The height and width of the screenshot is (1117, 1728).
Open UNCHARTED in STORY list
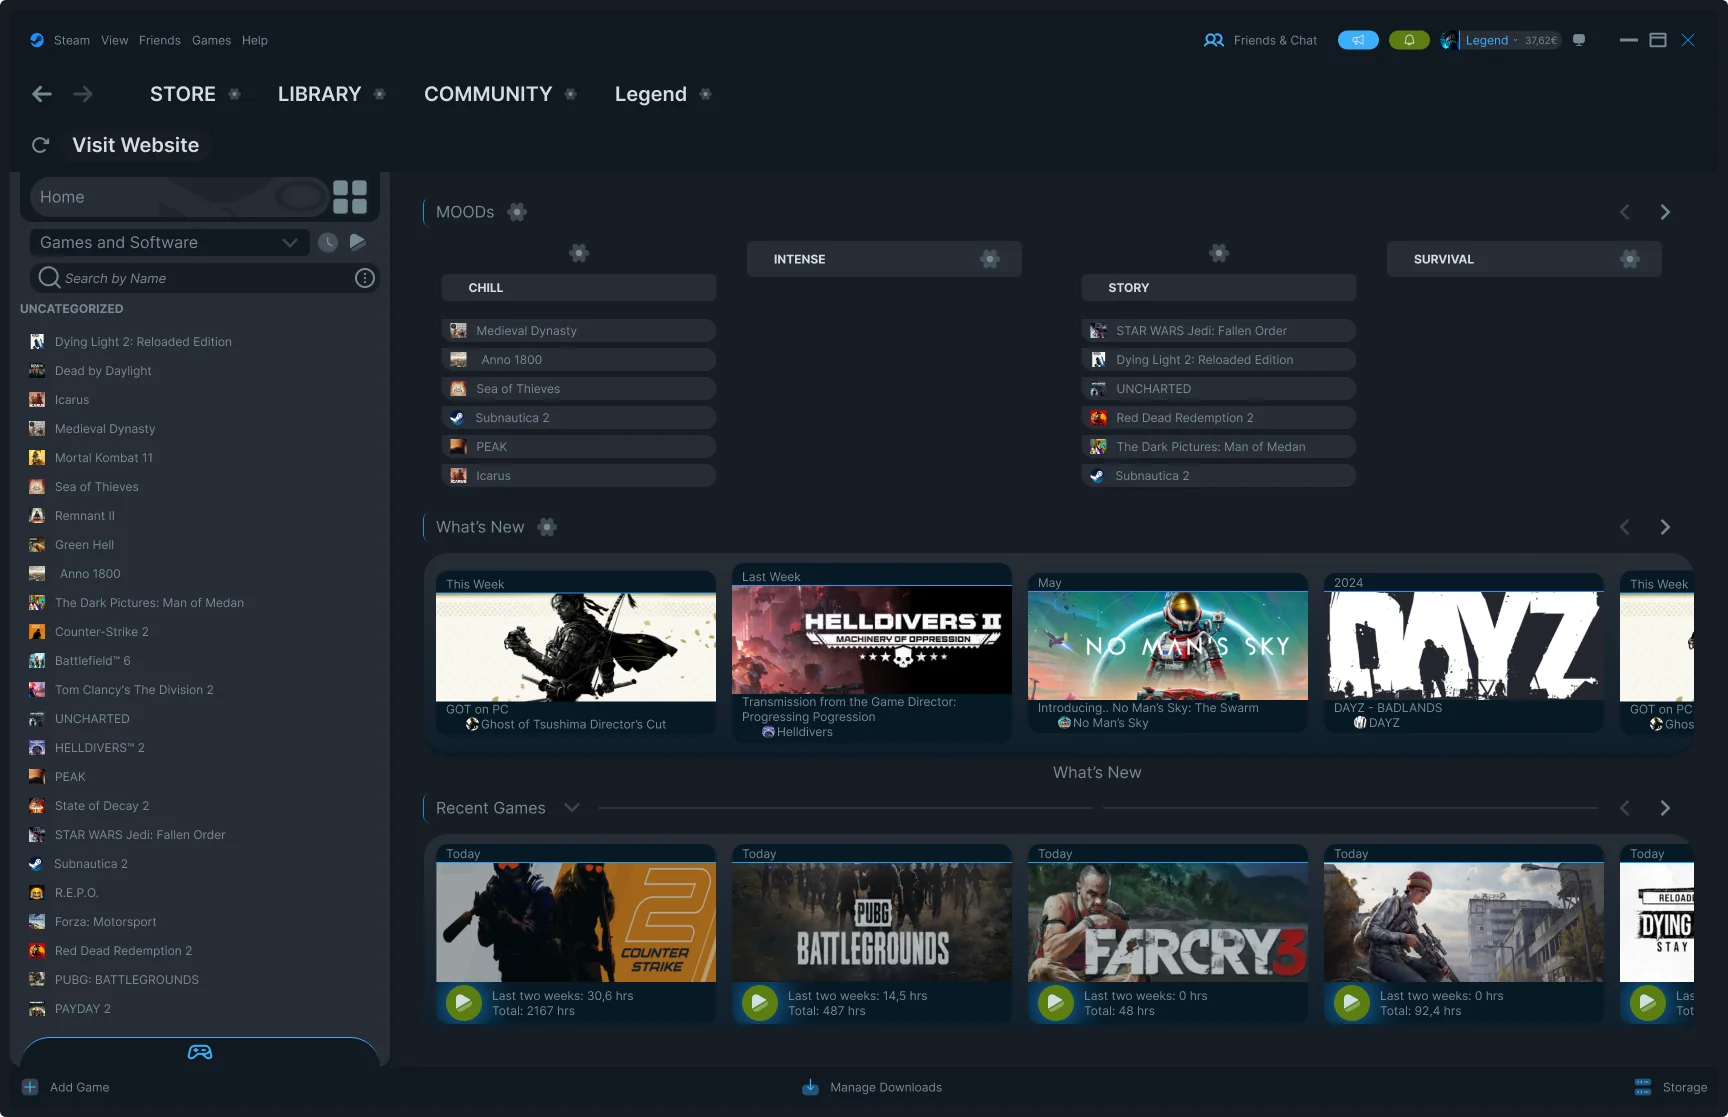point(1219,389)
